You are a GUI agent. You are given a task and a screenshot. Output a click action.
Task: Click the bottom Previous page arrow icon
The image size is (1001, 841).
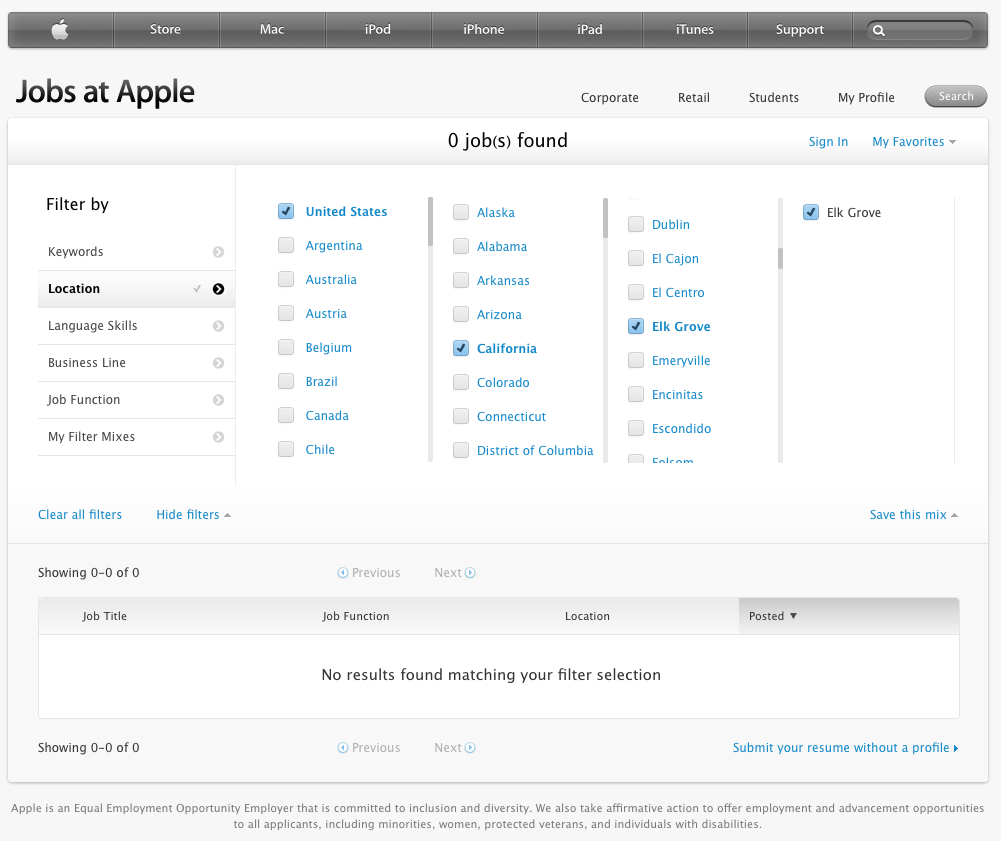click(343, 748)
